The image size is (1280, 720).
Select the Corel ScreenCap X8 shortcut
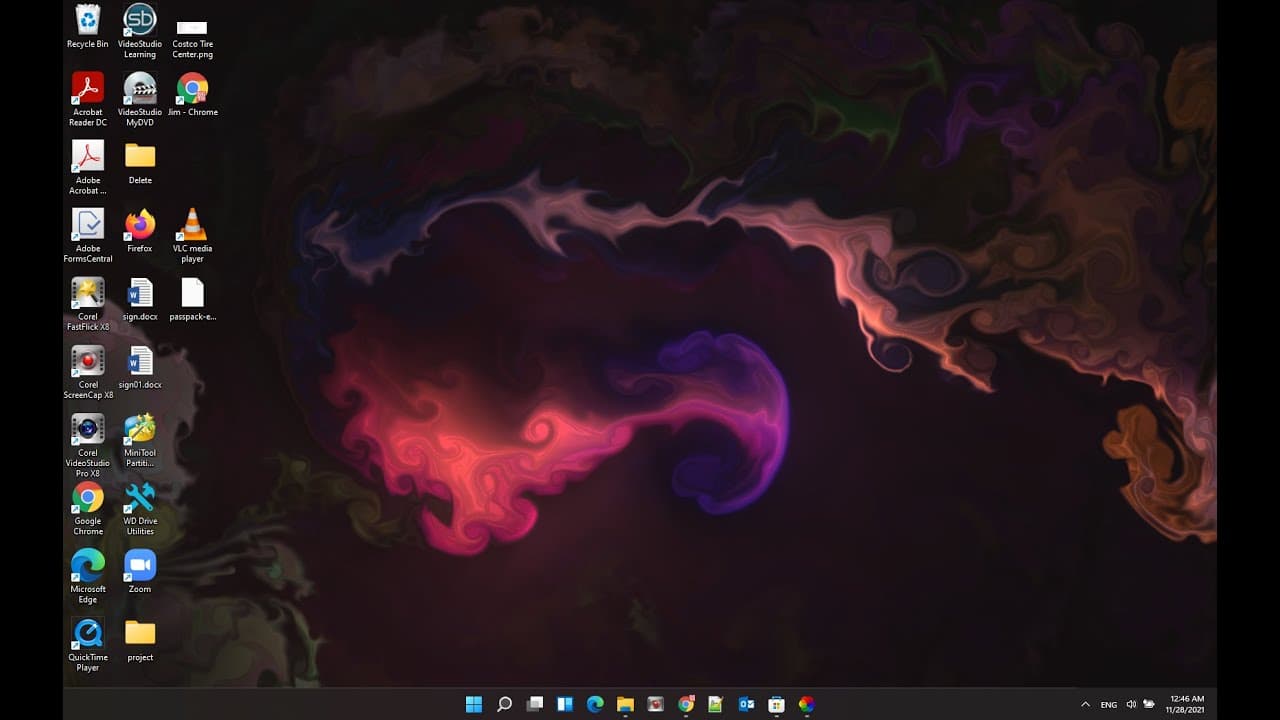(x=88, y=372)
